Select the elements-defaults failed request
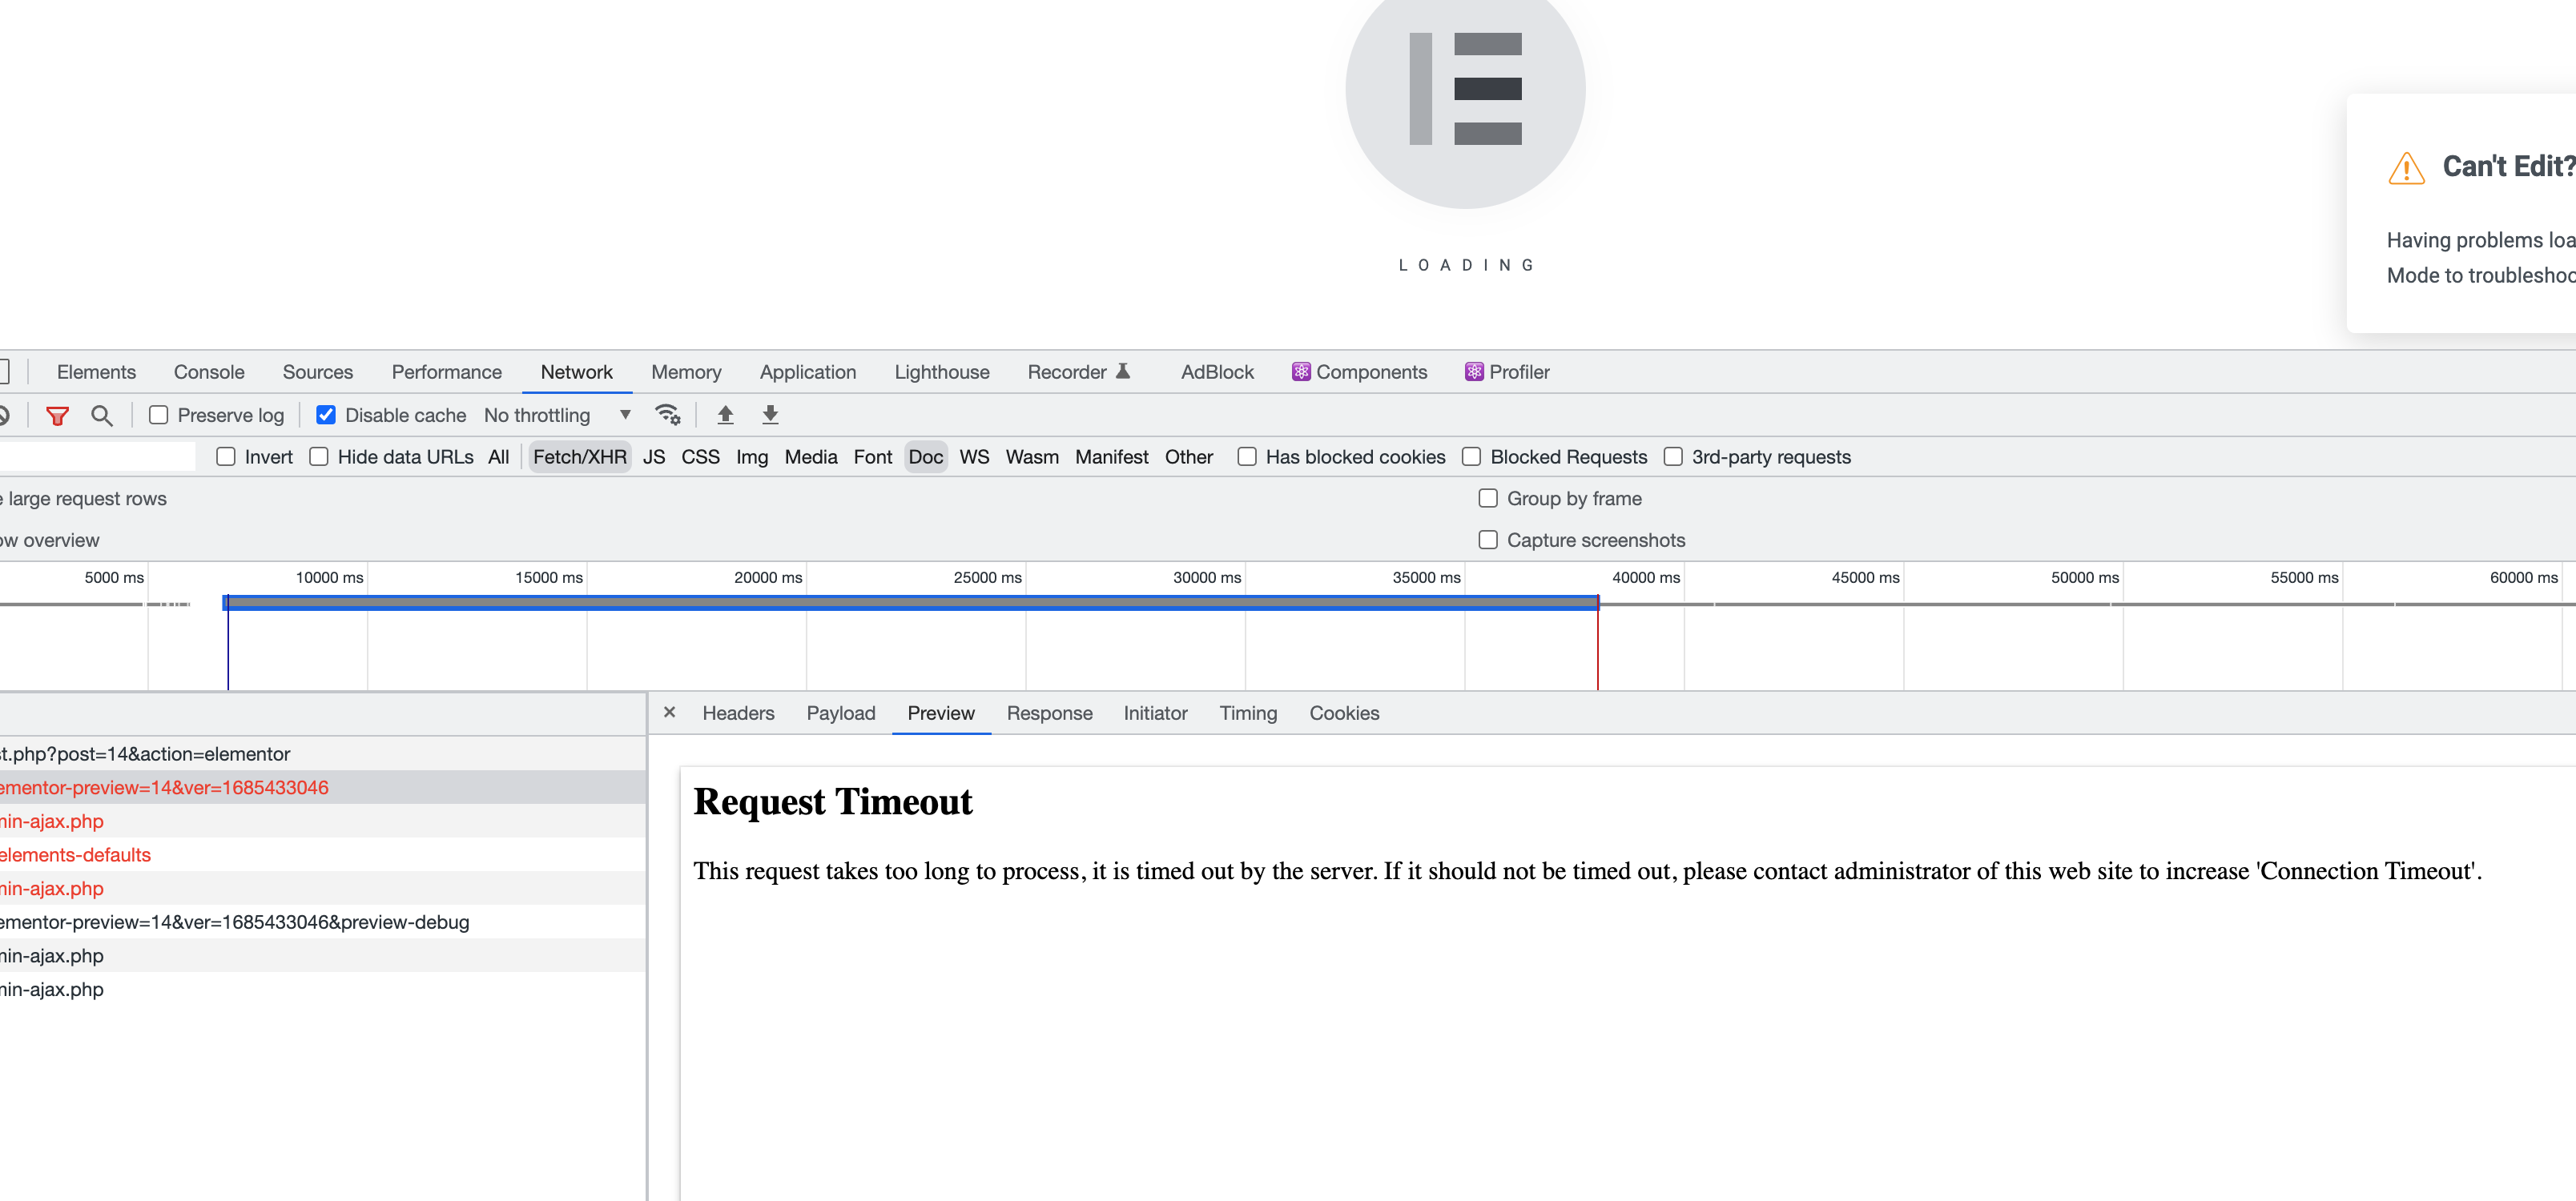 (x=76, y=855)
